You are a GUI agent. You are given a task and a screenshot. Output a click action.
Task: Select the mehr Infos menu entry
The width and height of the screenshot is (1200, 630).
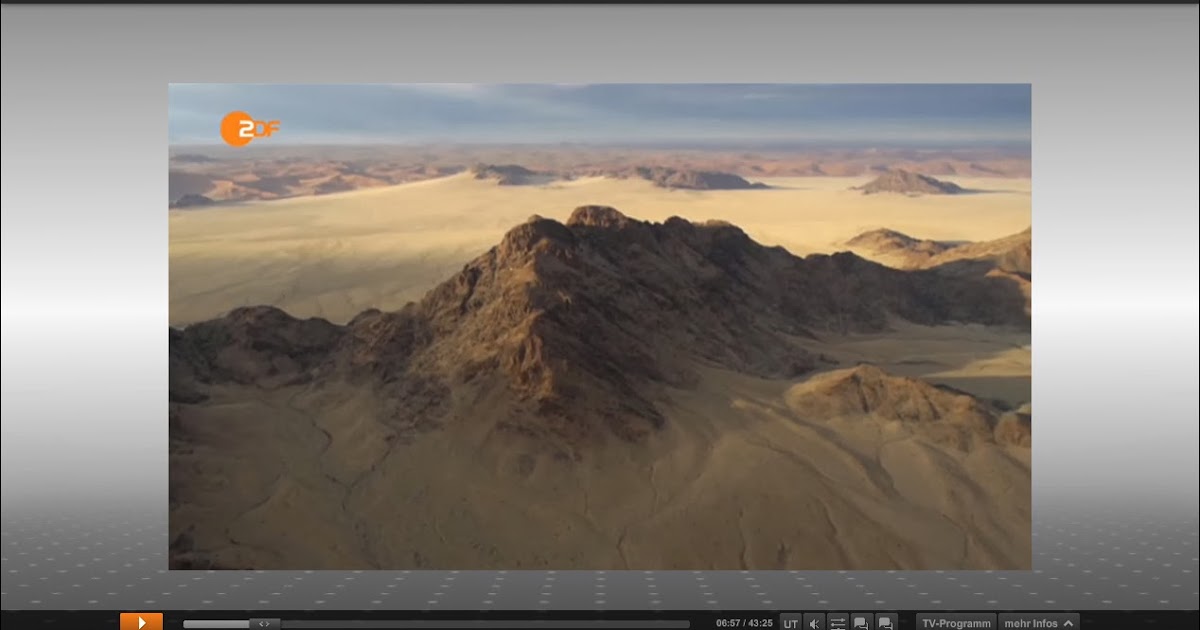(1030, 622)
